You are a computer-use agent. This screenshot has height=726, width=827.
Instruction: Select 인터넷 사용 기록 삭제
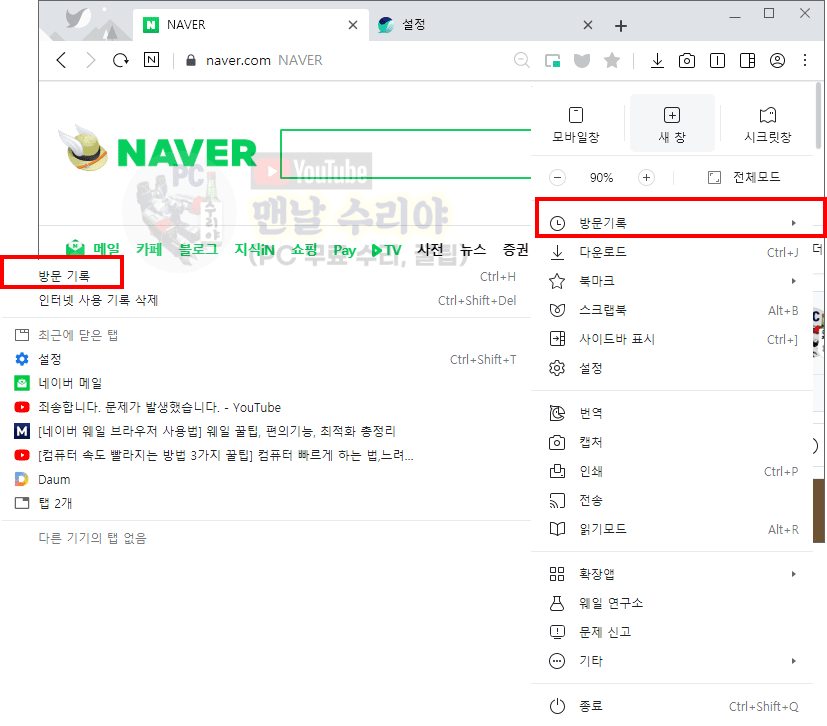pos(266,300)
